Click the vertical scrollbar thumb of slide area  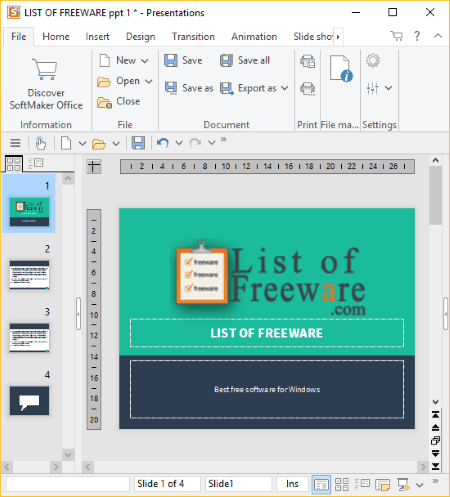[x=435, y=195]
